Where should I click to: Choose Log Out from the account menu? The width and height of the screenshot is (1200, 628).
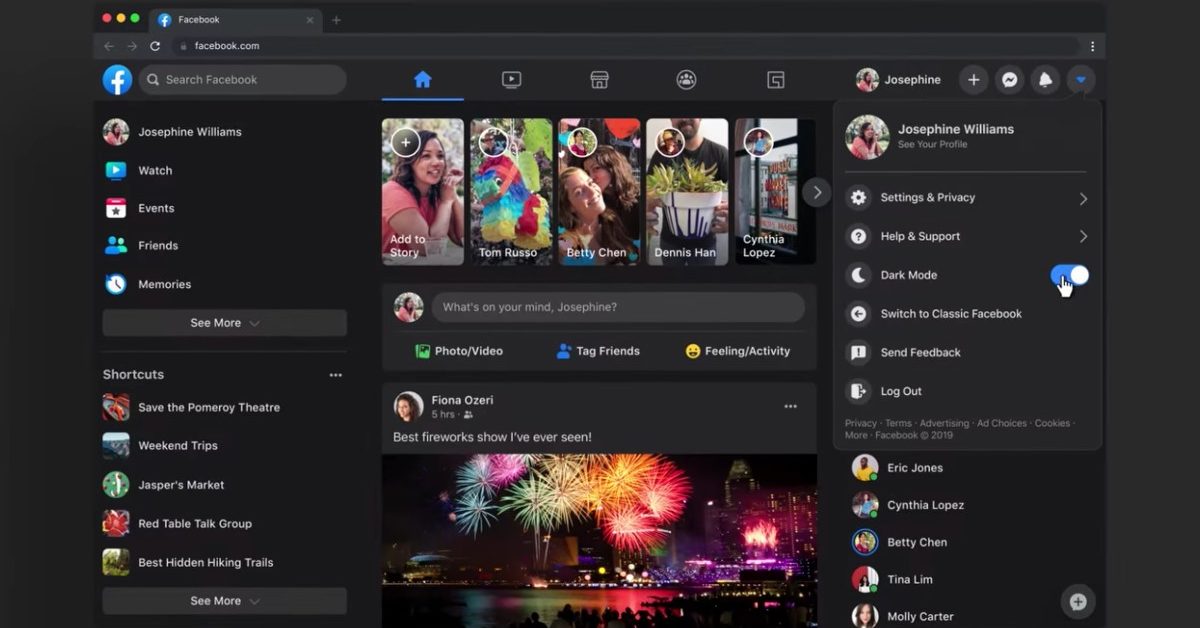tap(900, 391)
